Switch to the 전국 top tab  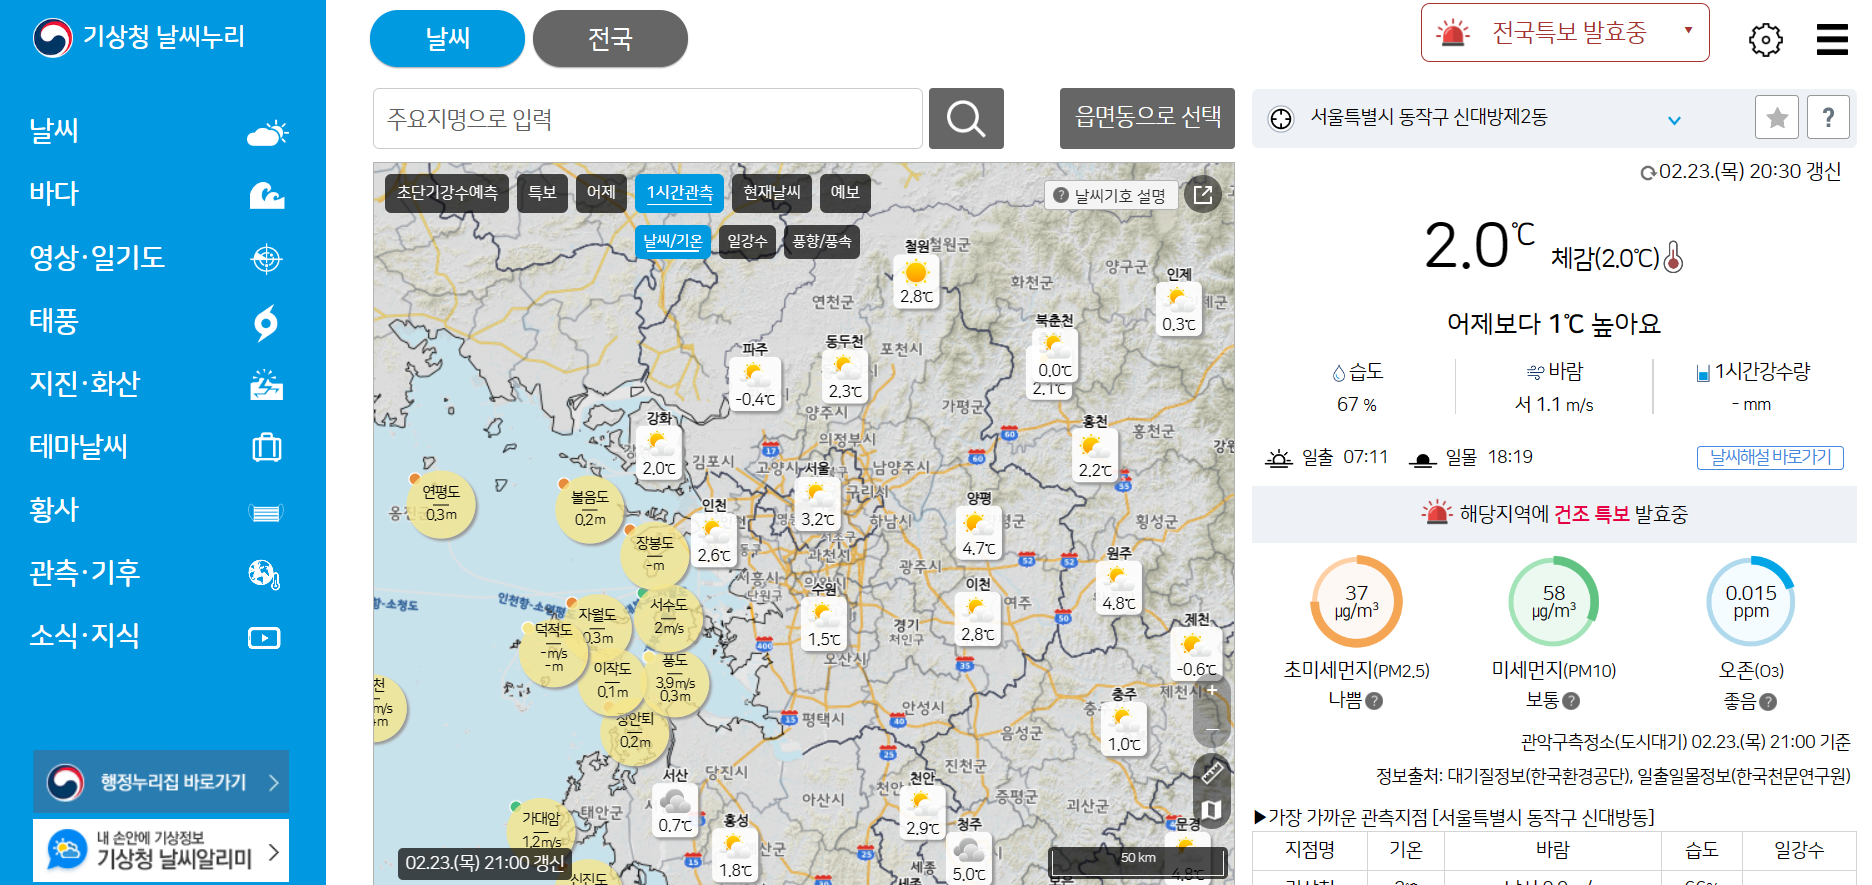(610, 39)
